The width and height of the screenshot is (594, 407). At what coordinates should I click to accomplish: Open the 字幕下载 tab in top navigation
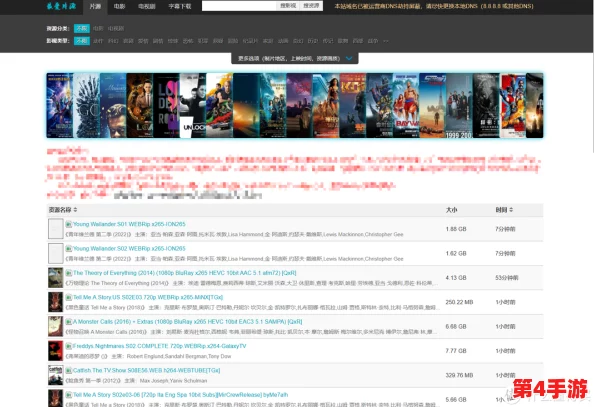(180, 6)
